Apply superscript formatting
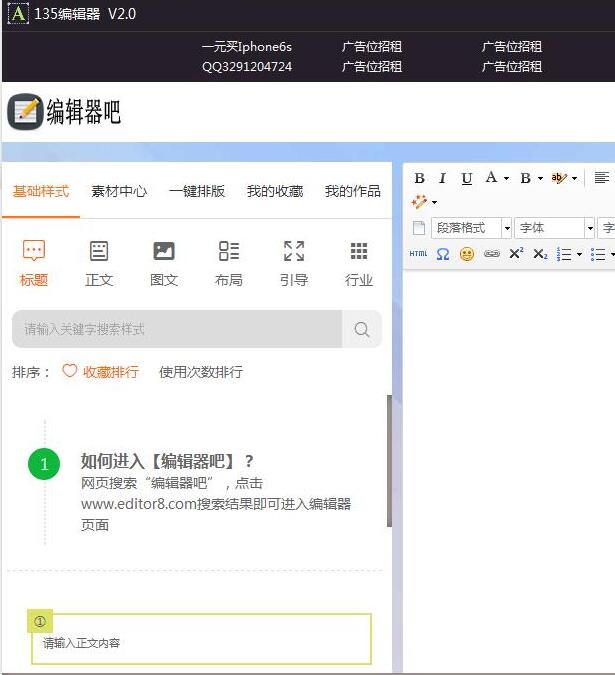Image resolution: width=615 pixels, height=675 pixels. (516, 253)
